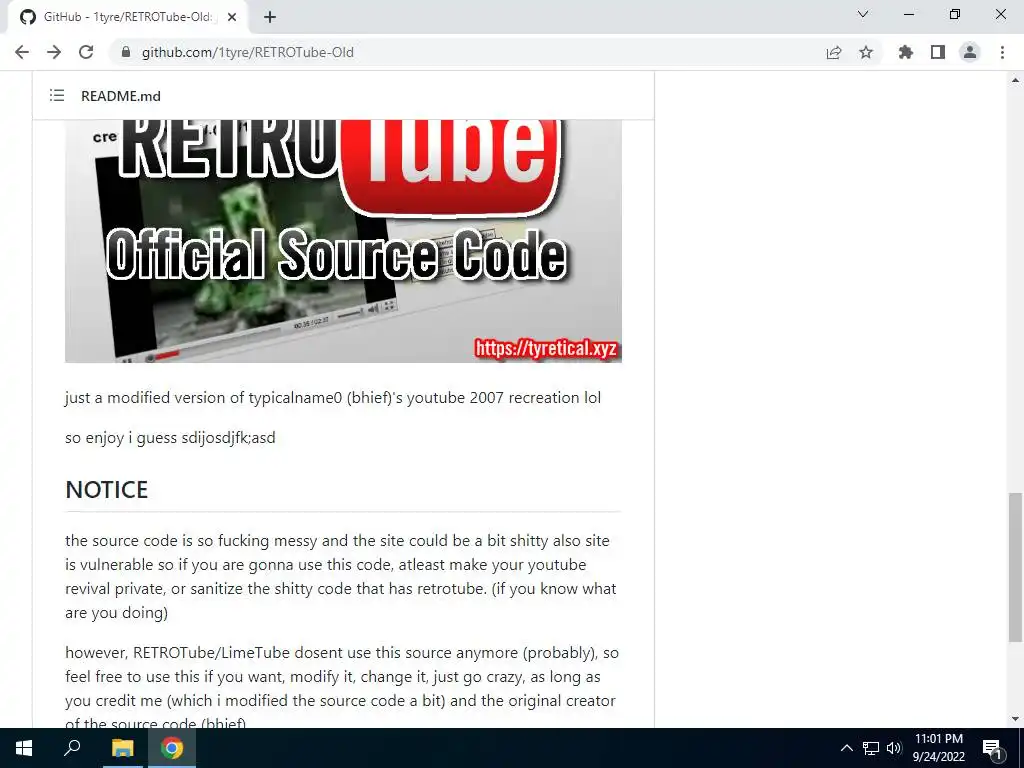Open File Explorer from the taskbar

[122, 748]
